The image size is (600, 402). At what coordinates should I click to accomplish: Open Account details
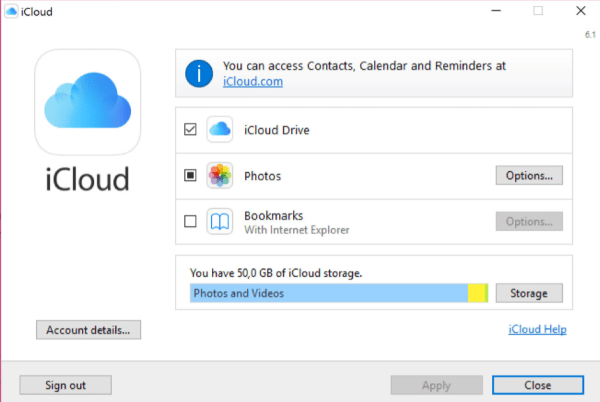(88, 329)
